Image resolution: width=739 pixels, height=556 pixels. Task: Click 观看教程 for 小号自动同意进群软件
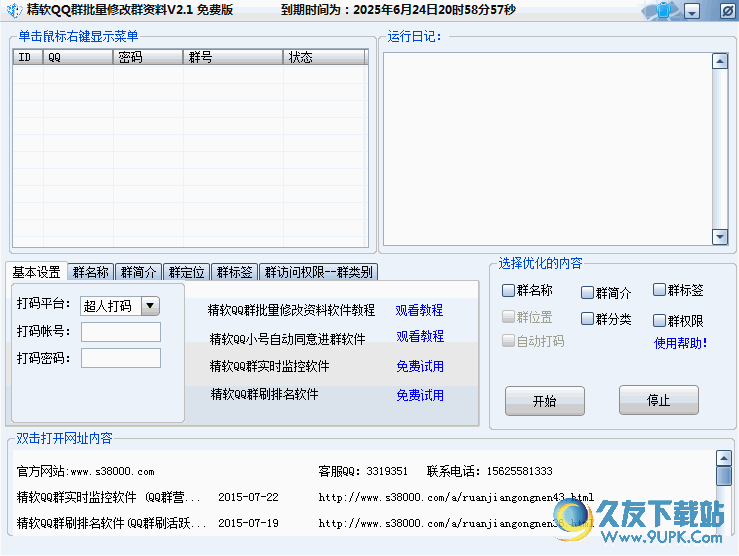(x=420, y=336)
